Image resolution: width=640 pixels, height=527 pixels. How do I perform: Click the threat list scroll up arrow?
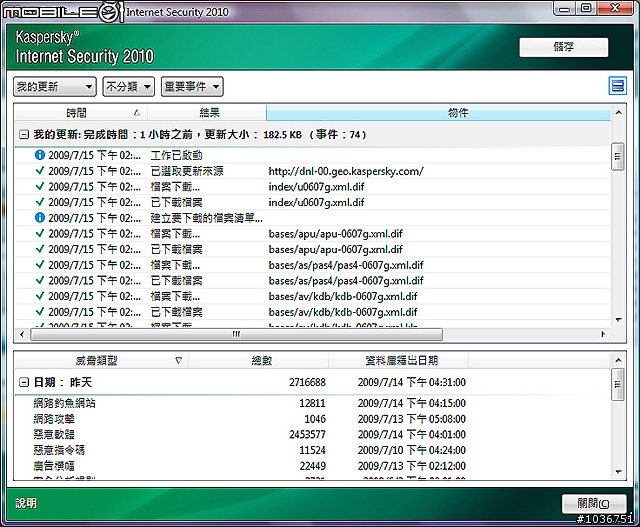(618, 360)
